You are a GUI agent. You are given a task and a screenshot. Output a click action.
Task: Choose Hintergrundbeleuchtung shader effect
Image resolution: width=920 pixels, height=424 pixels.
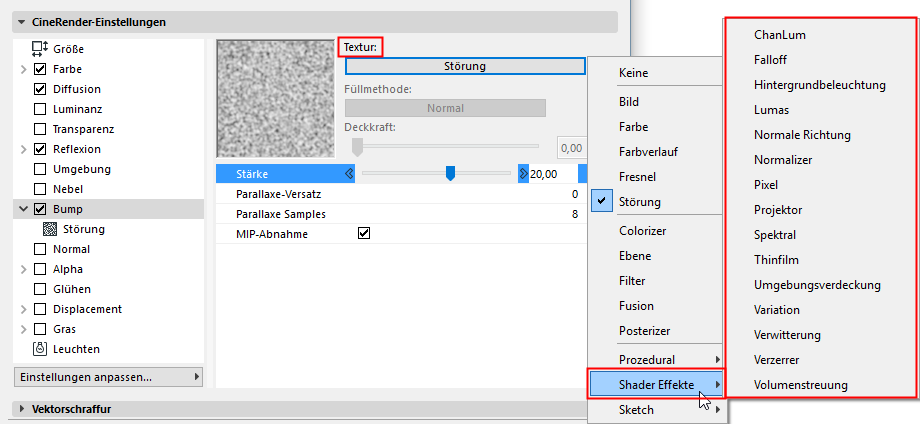pos(821,85)
